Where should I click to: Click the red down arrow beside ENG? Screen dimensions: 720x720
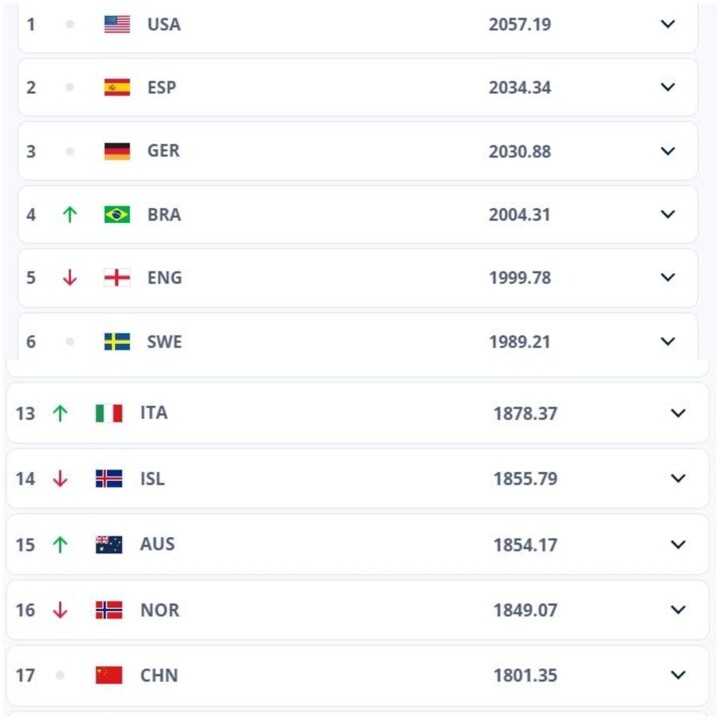[70, 278]
